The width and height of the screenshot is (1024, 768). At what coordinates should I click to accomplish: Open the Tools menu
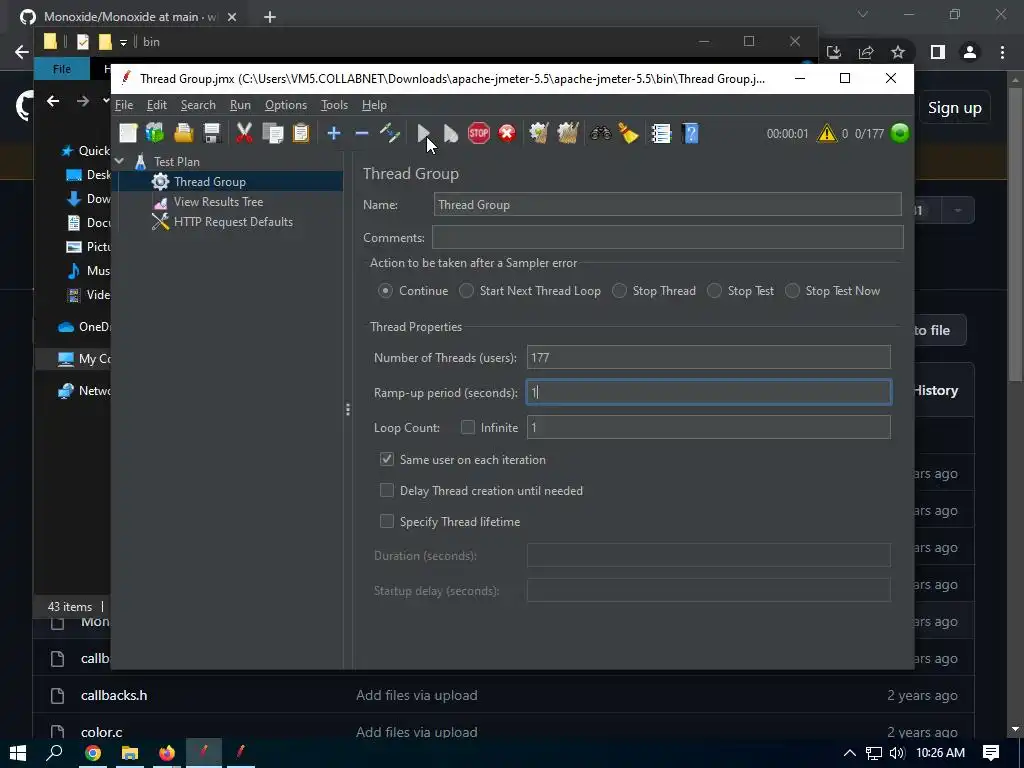pyautogui.click(x=334, y=104)
